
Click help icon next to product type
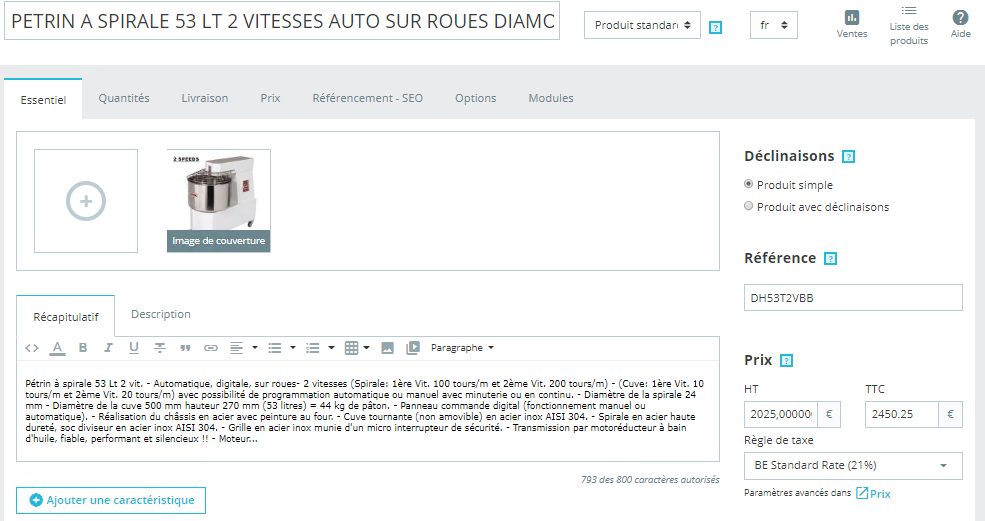(x=715, y=28)
